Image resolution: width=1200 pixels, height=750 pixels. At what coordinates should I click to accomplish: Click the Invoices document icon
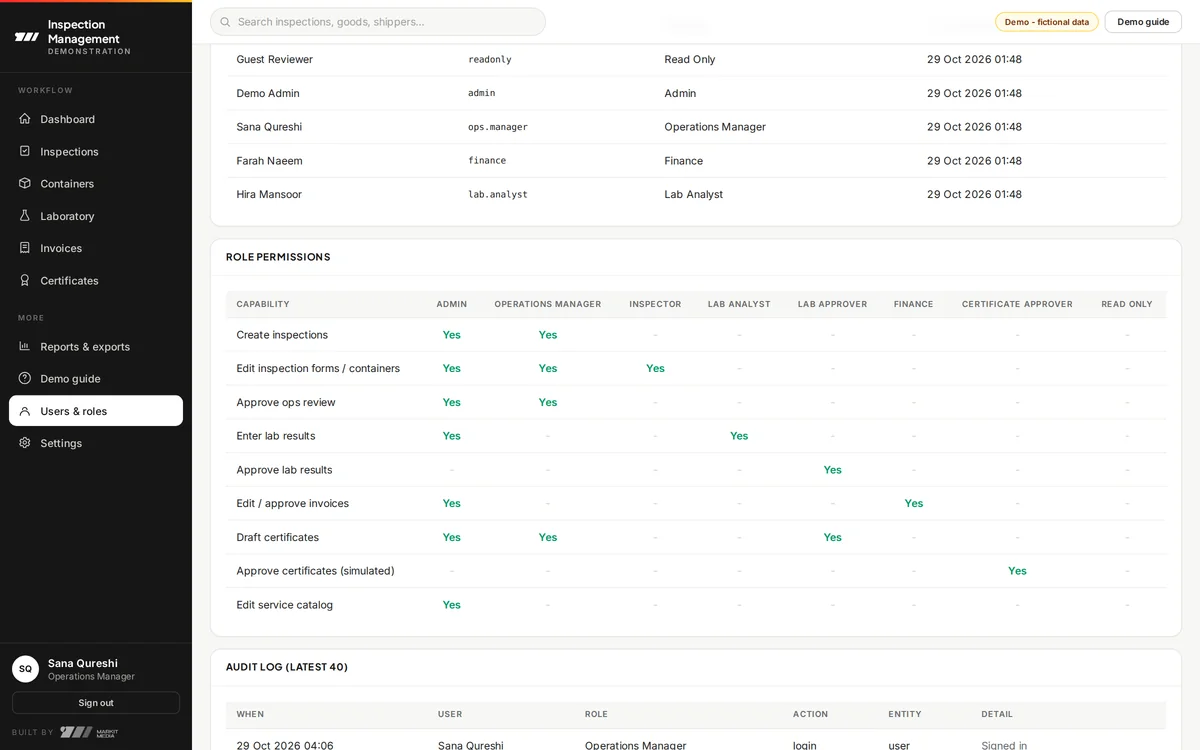pos(25,248)
